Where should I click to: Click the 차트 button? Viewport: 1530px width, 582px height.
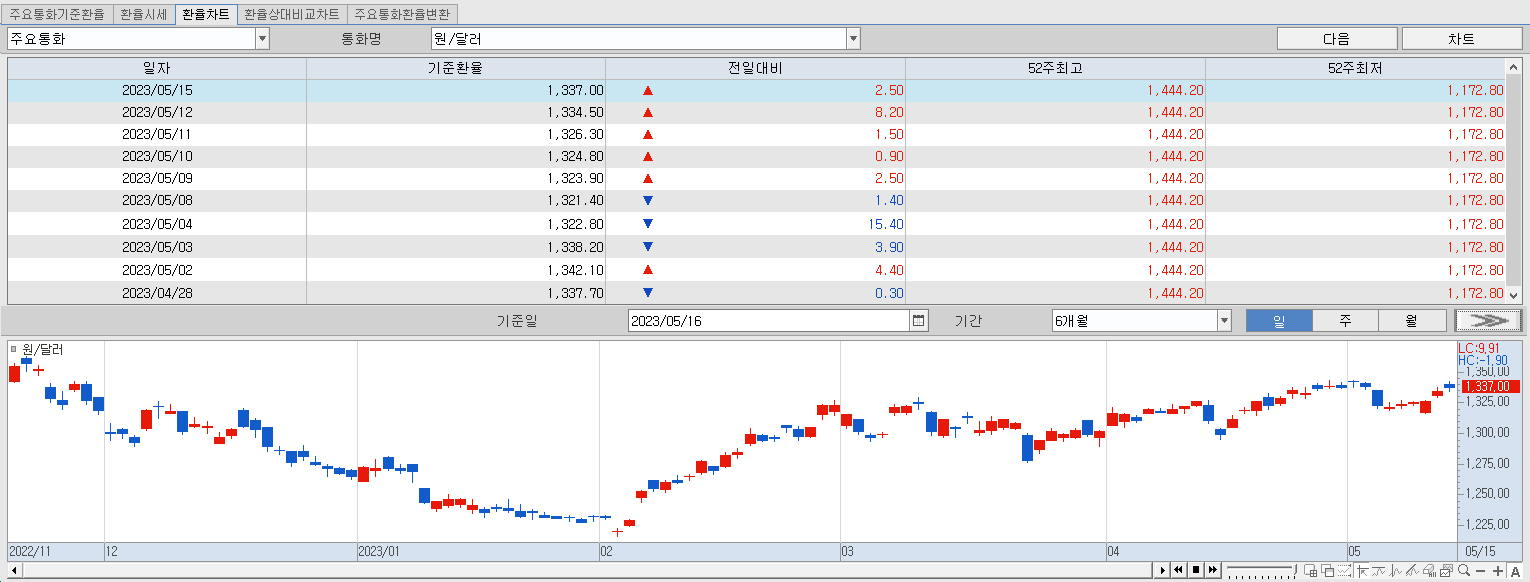click(1461, 39)
